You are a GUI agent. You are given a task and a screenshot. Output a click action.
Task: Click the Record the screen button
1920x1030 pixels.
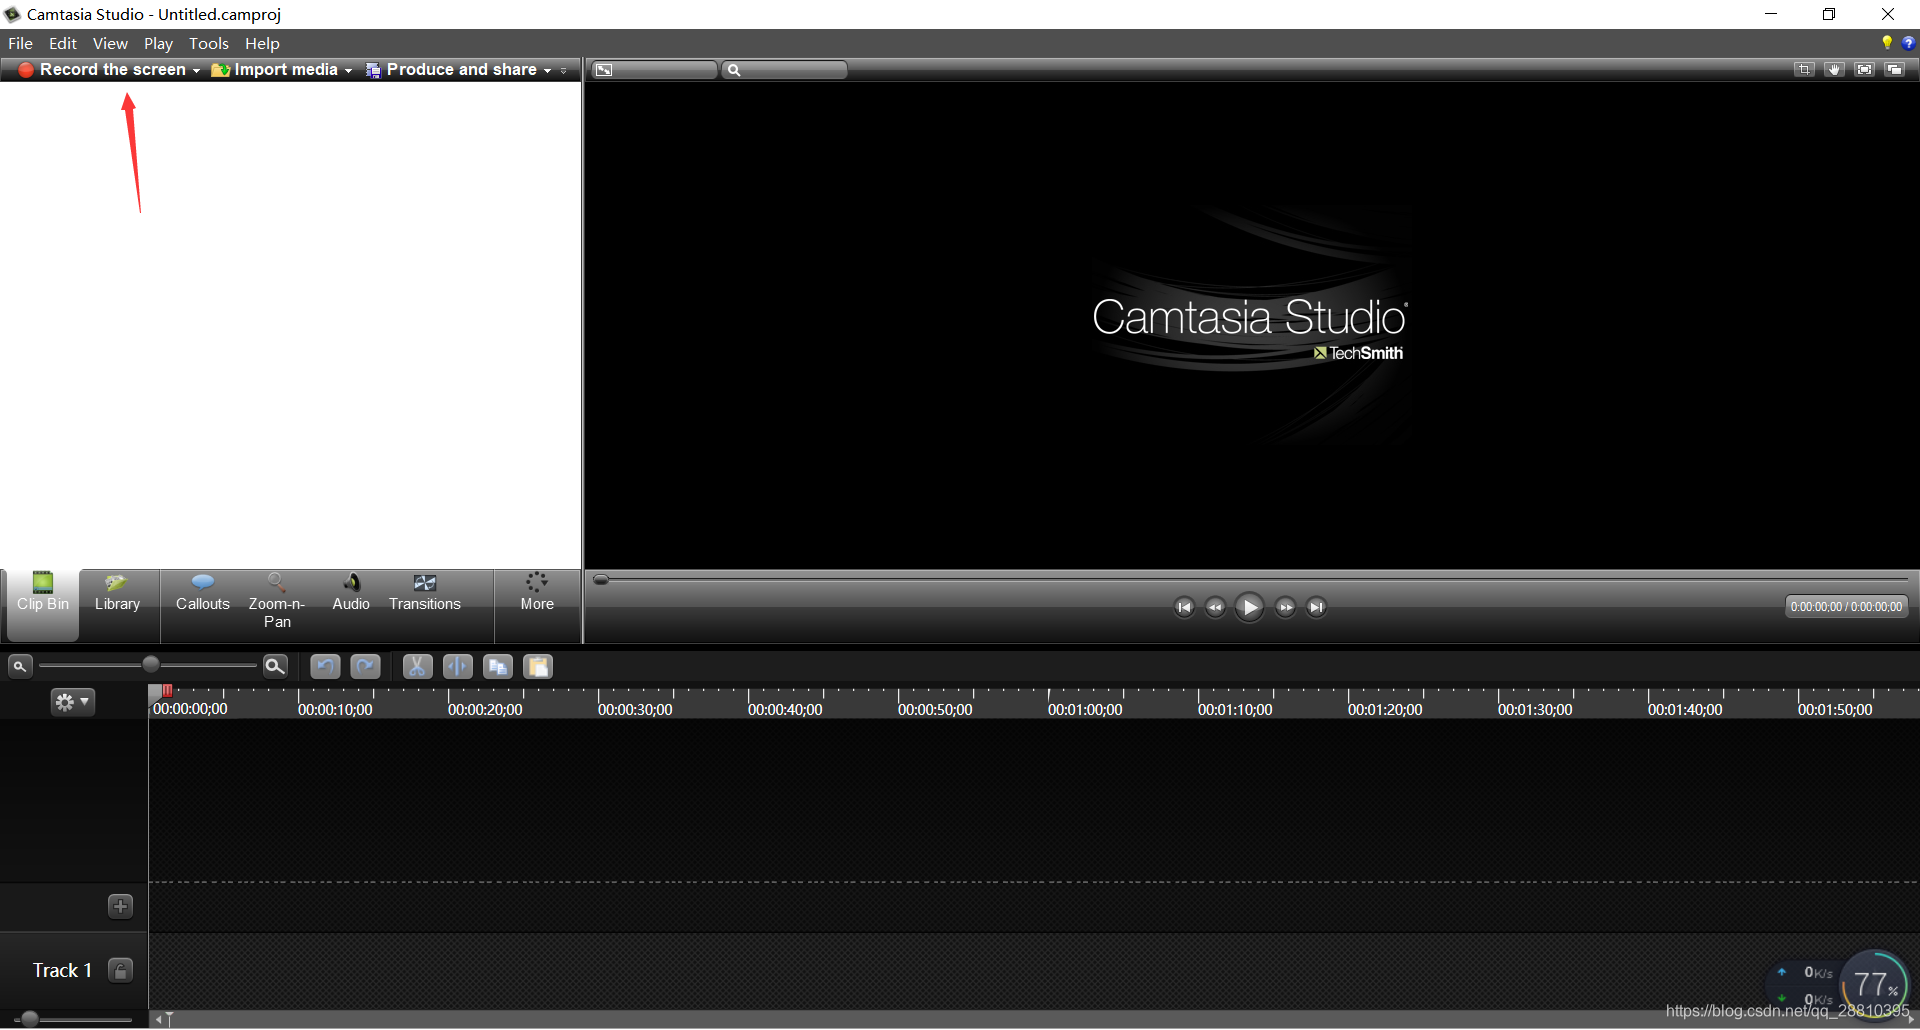pos(102,70)
